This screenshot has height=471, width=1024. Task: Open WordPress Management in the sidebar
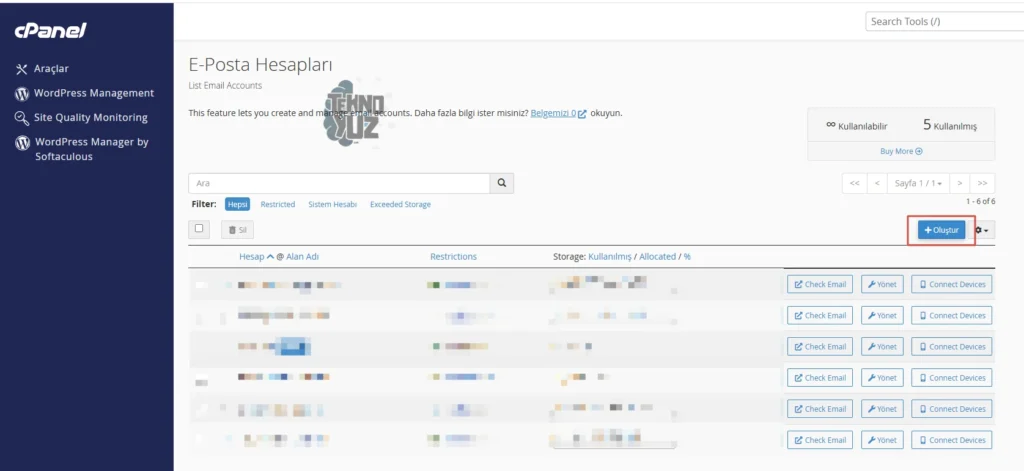click(84, 93)
